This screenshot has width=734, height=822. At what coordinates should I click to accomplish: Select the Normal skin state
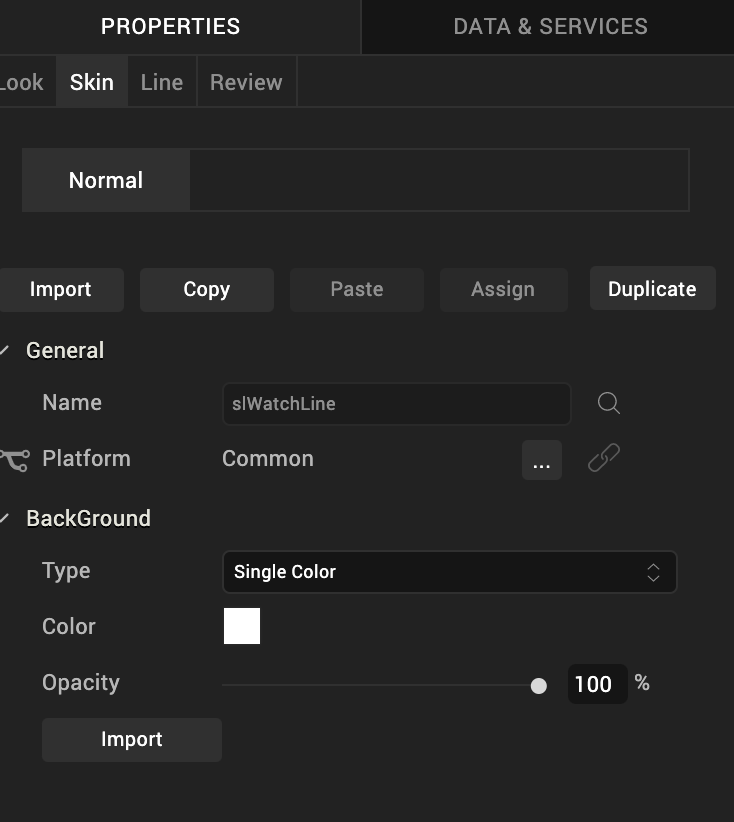106,180
